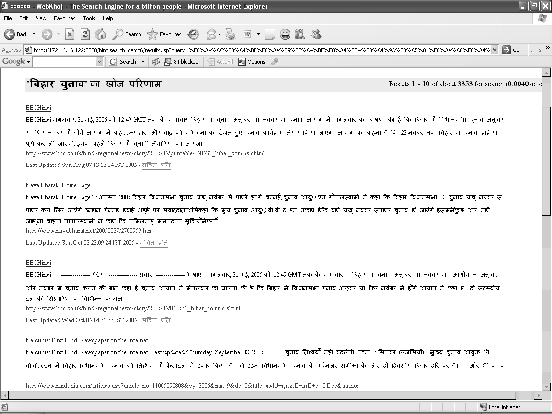The image size is (552, 414).
Task: Click the vertical scrollbar down arrow
Action: coord(546,387)
